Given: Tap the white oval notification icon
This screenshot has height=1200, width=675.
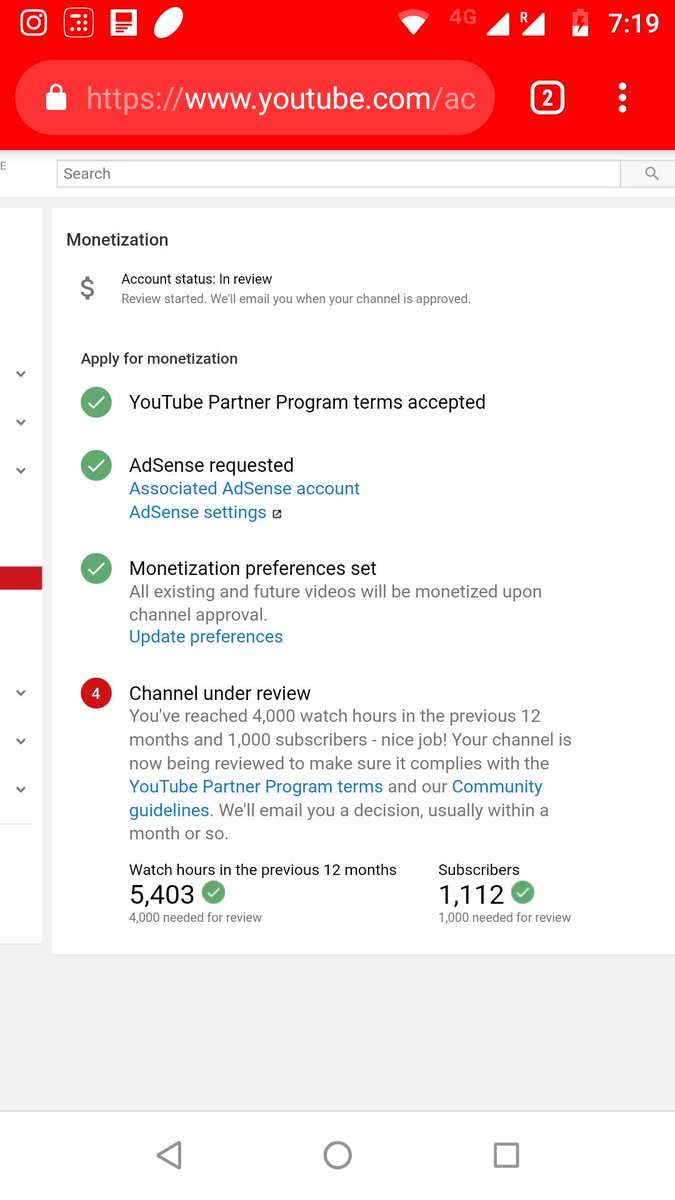Looking at the screenshot, I should point(169,21).
